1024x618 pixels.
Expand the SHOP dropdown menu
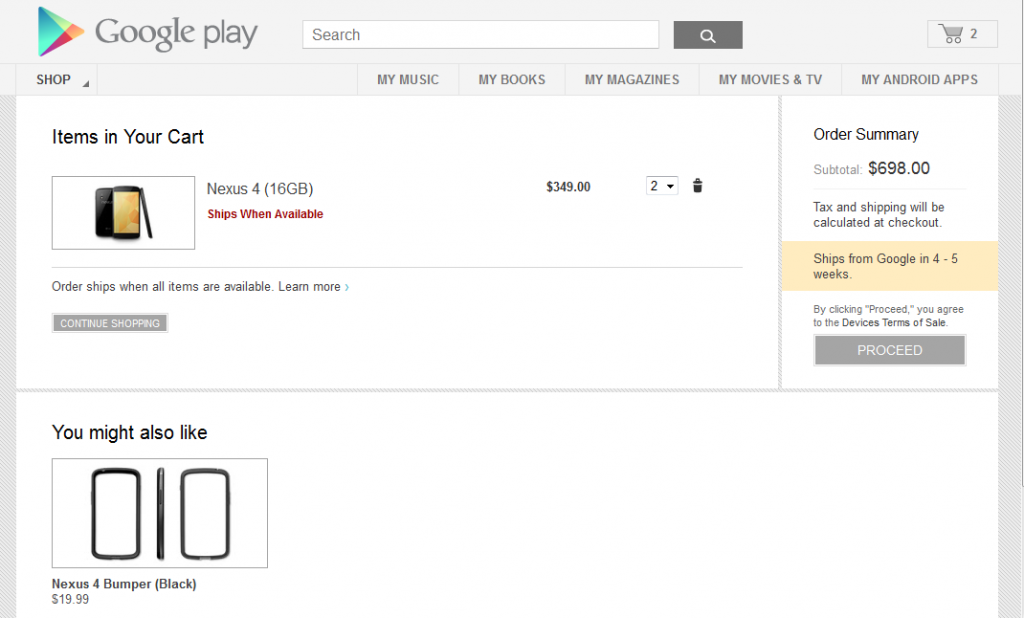pyautogui.click(x=57, y=80)
